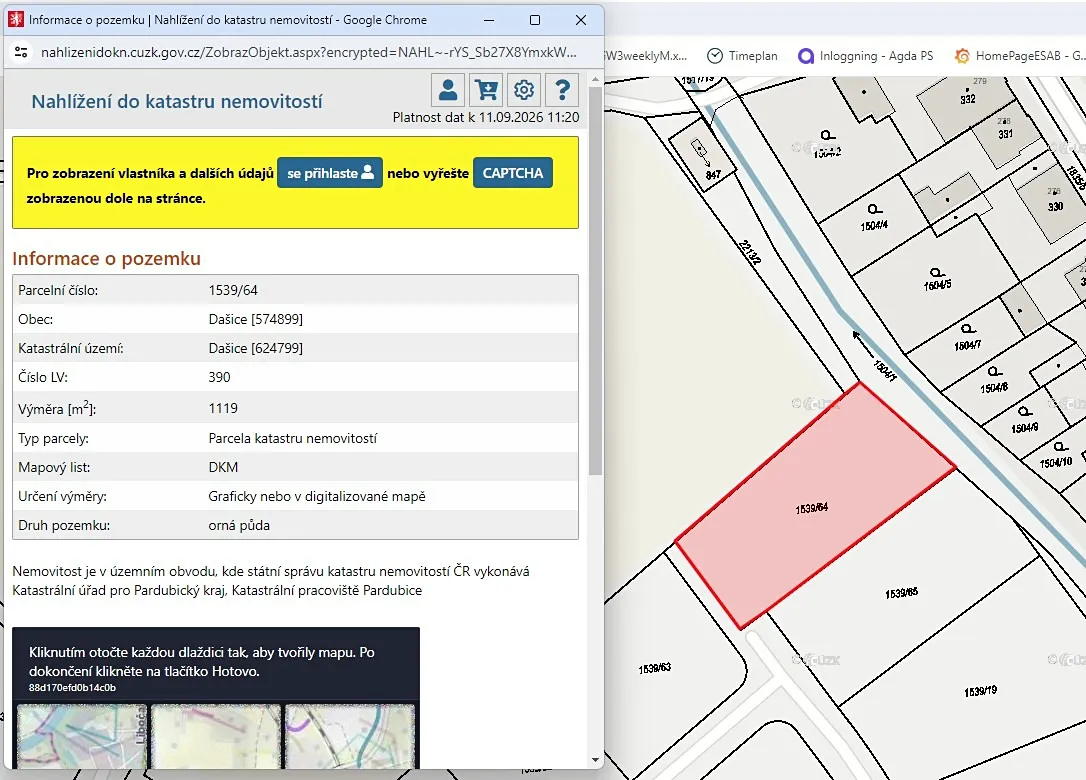Minimize the Chrome popup window

point(489,20)
